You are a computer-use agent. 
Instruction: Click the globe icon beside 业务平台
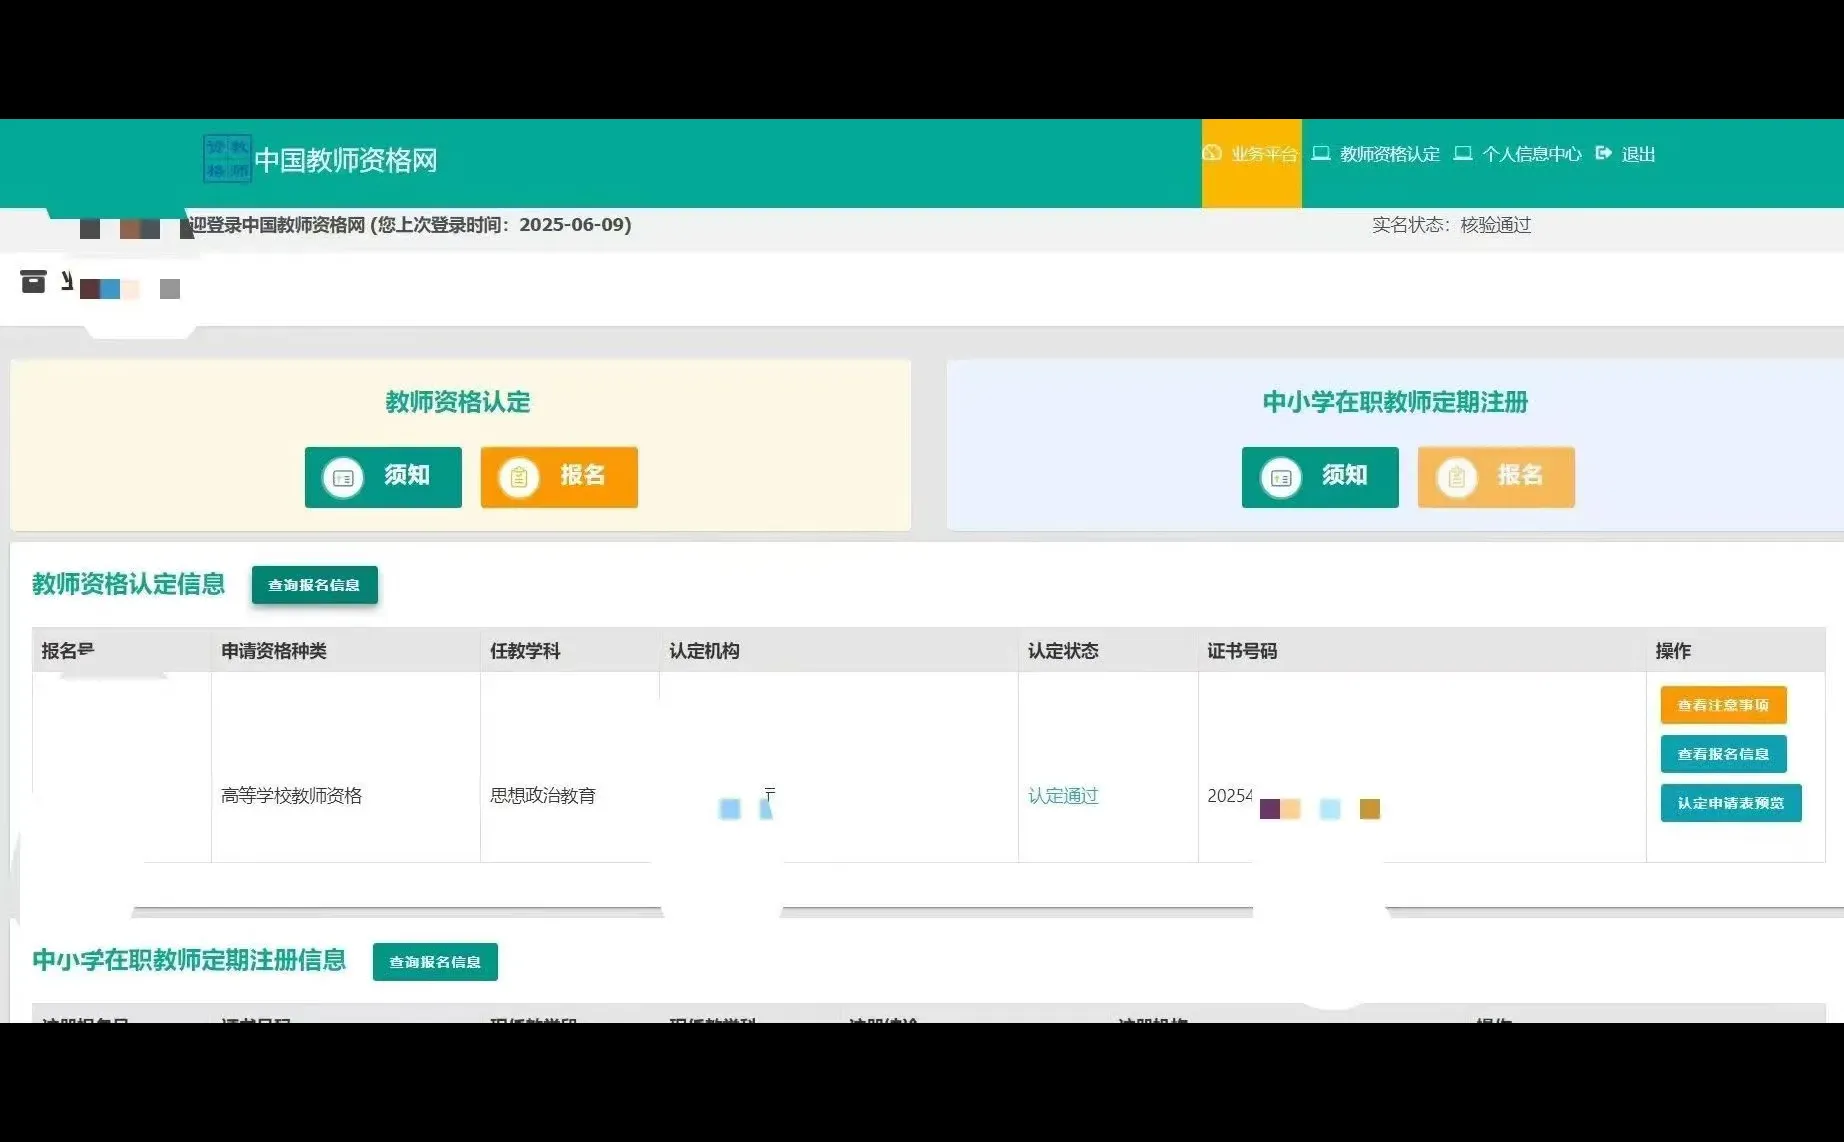coord(1212,153)
